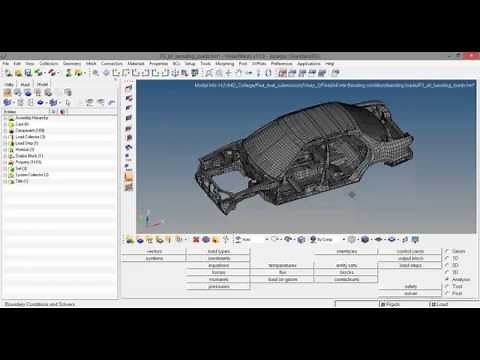Viewport: 480px width, 360px height.
Task: Expand the Load Collector (3) tree node
Action: pyautogui.click(x=5, y=137)
